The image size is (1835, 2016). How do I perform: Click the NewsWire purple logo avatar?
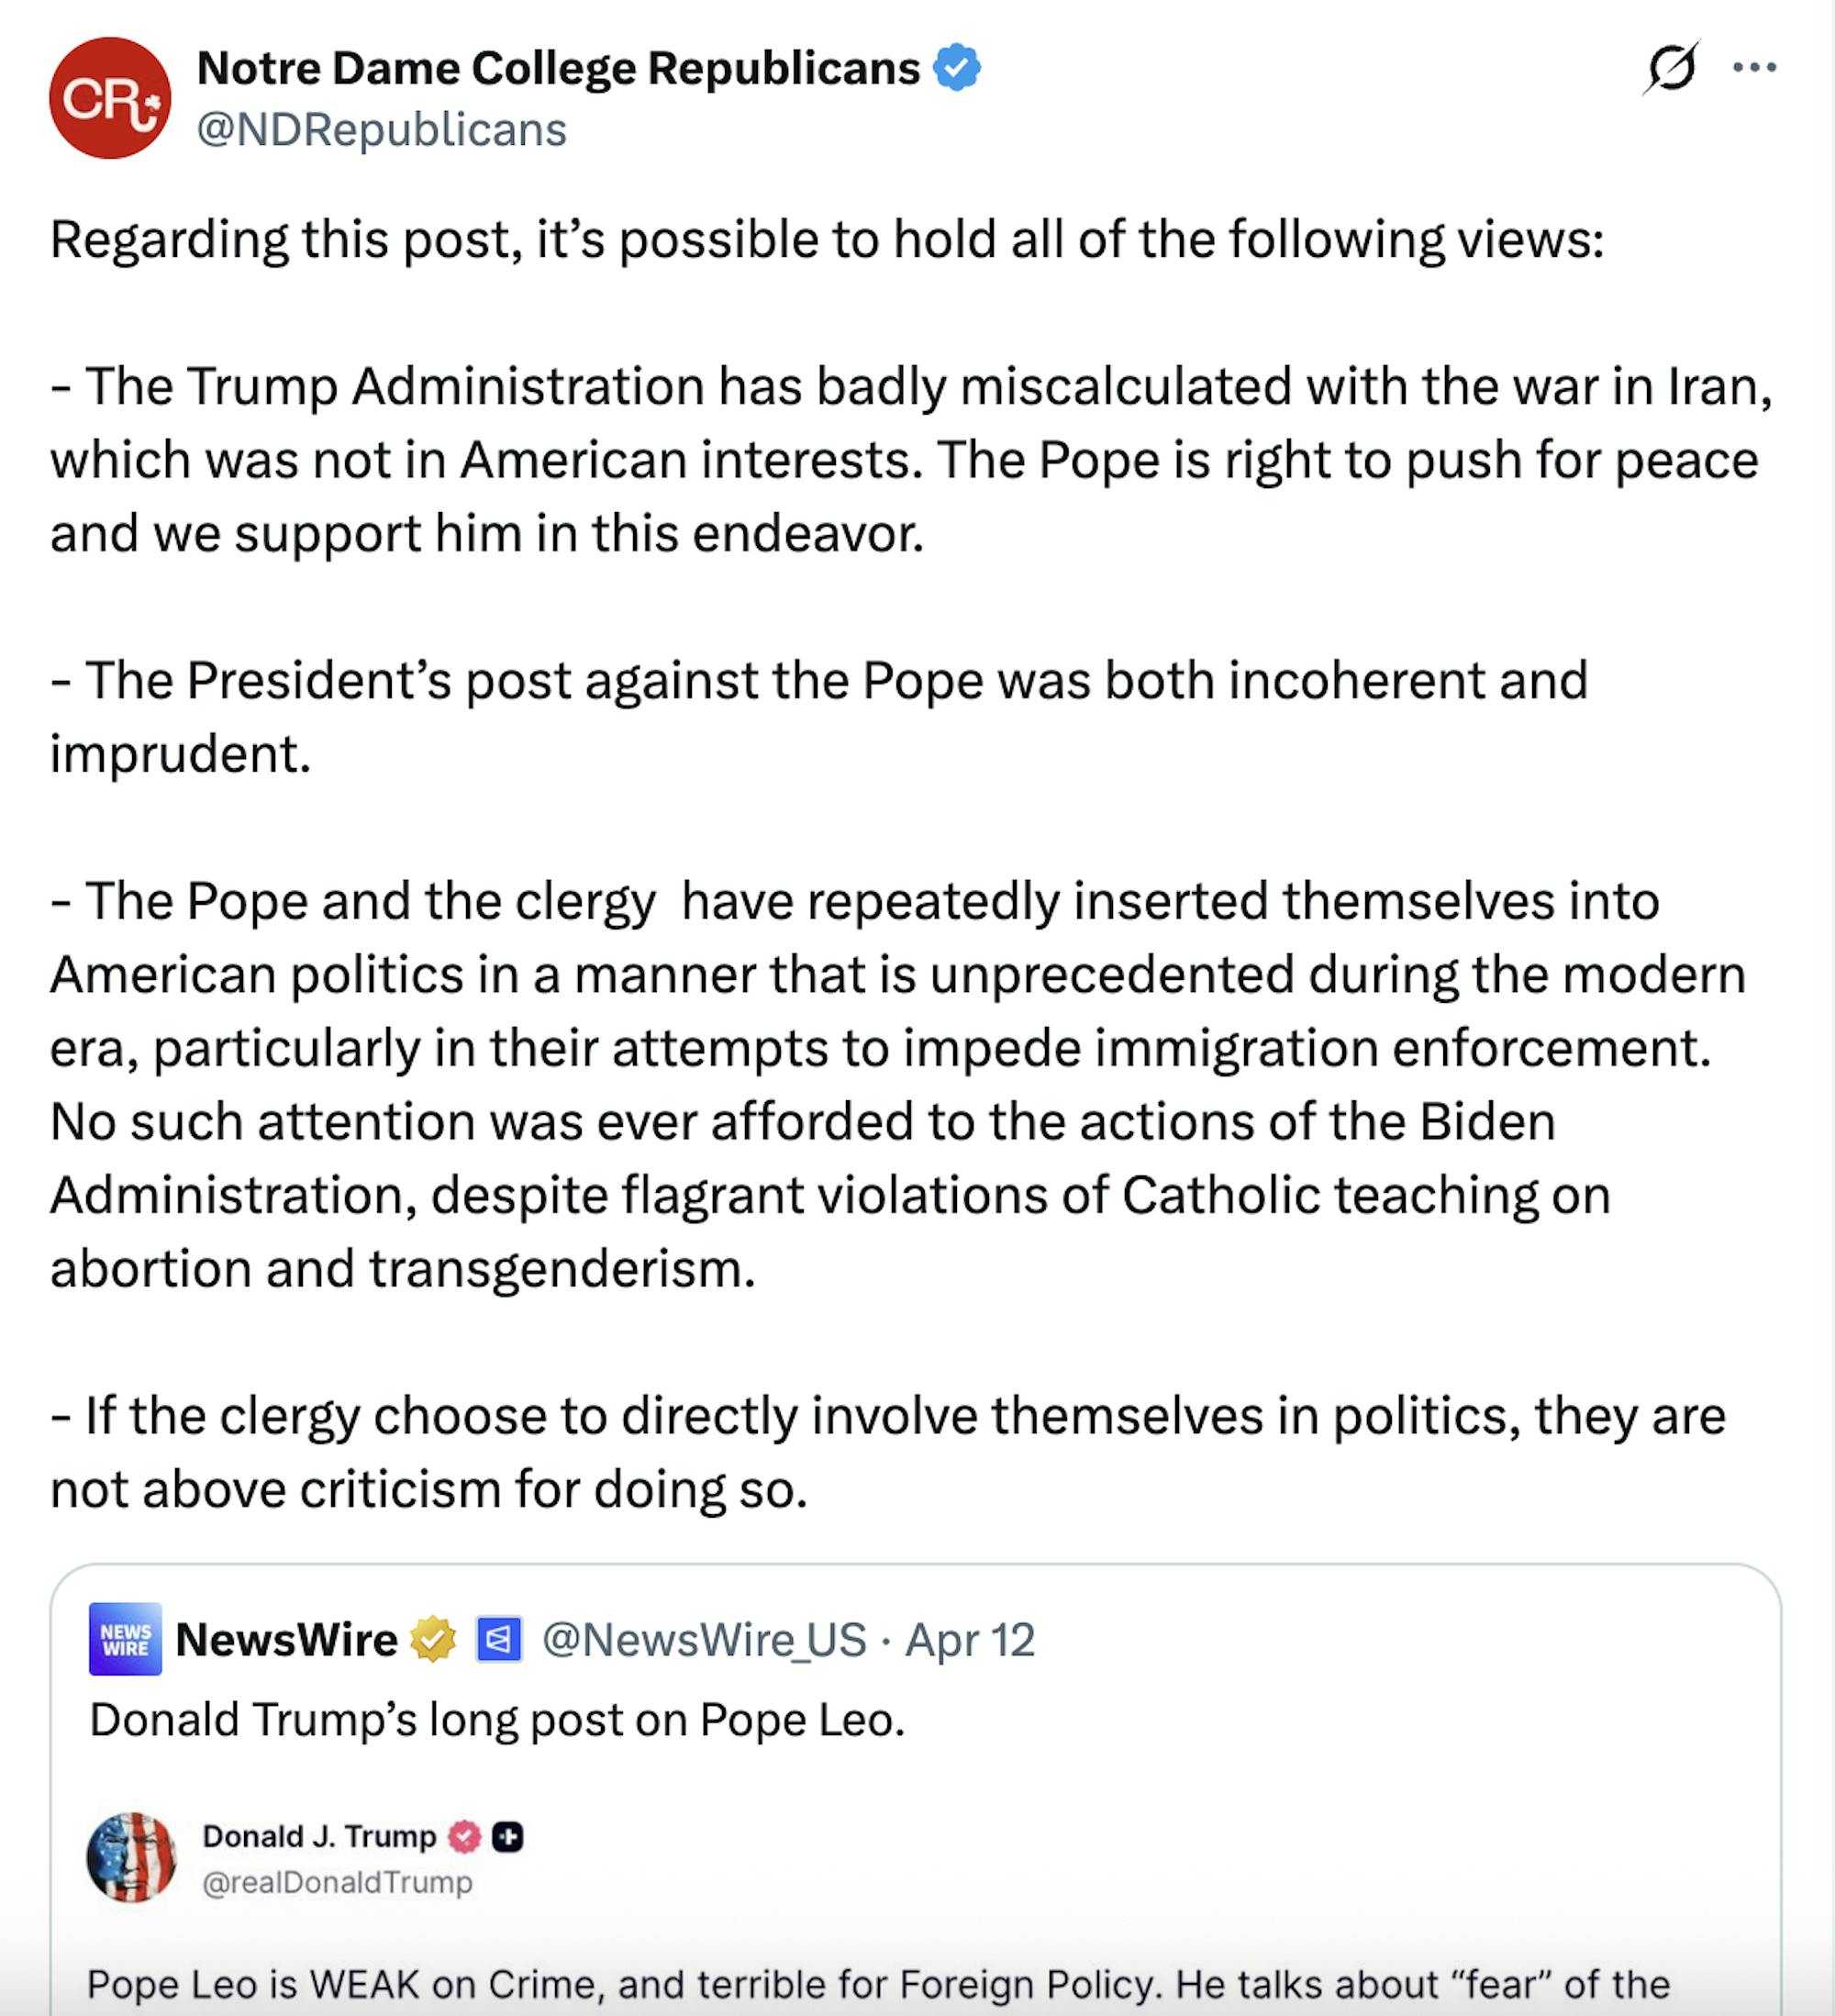coord(125,1639)
